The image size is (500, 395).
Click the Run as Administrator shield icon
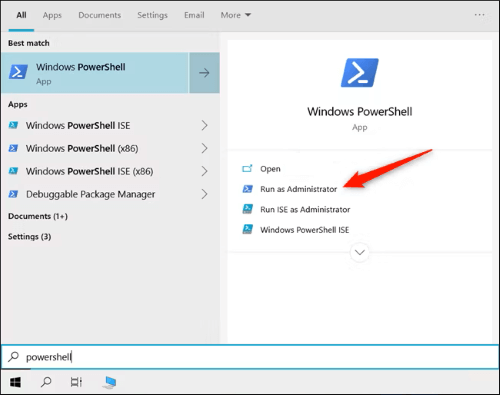click(x=247, y=189)
